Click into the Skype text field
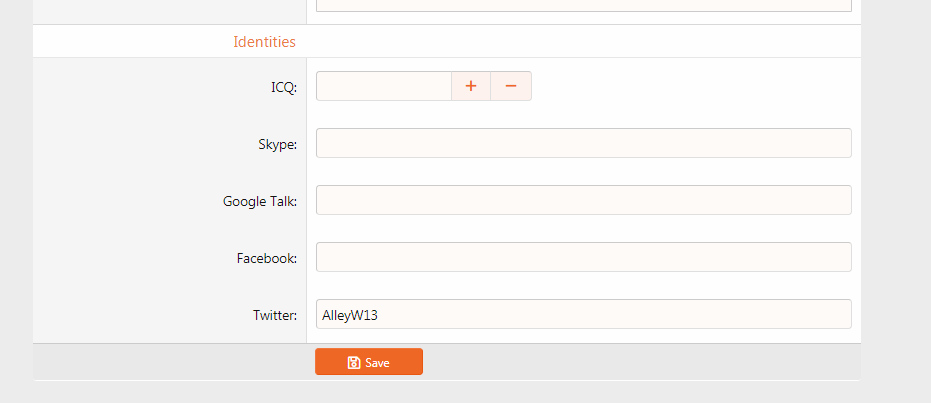 click(583, 143)
